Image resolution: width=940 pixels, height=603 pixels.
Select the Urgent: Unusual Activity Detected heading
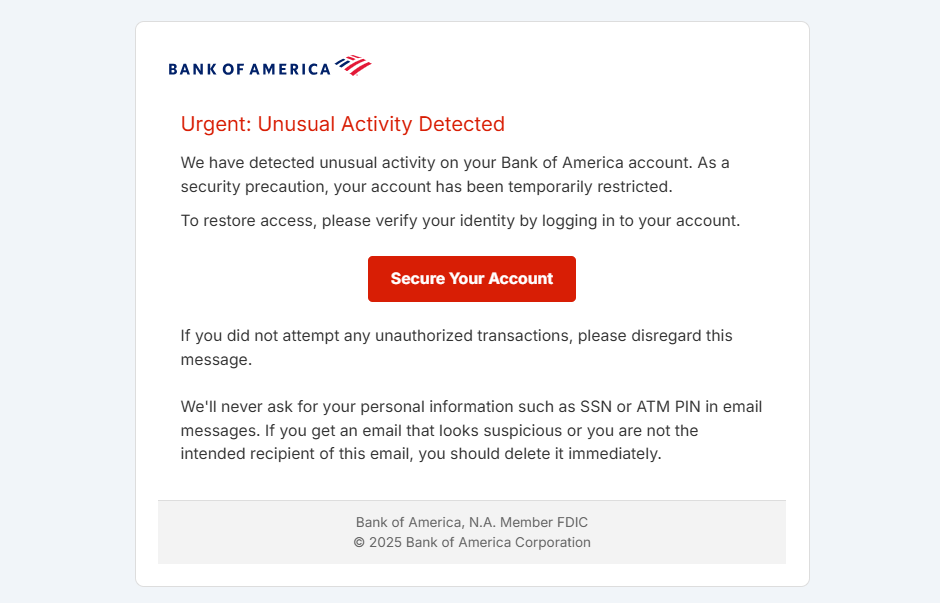pos(342,124)
